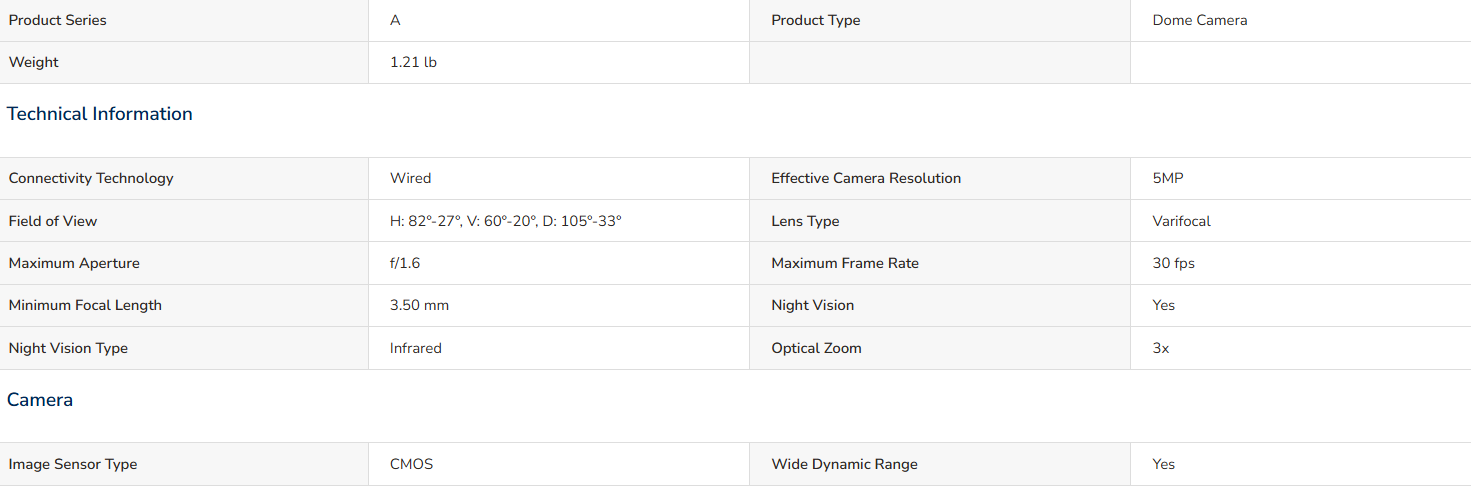Select the Infrared value cell
The width and height of the screenshot is (1471, 496).
coord(559,348)
